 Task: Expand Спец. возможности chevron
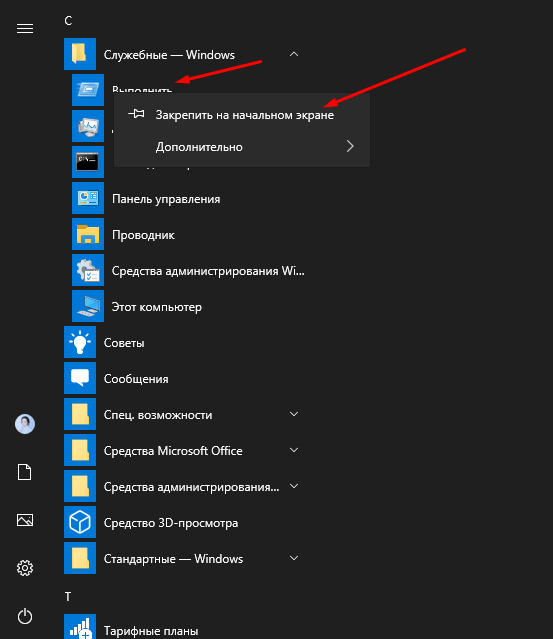[294, 414]
